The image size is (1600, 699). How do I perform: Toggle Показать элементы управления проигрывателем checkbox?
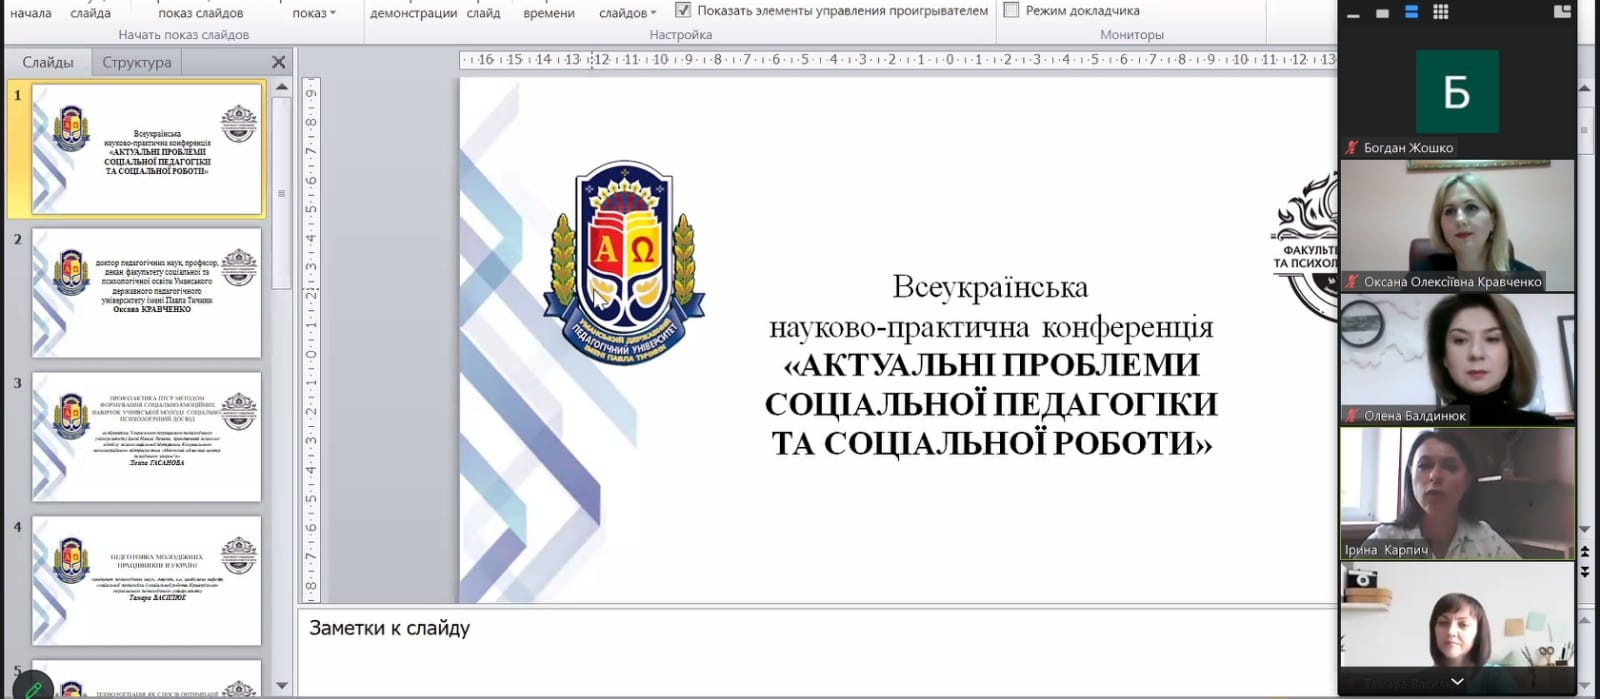tap(683, 10)
